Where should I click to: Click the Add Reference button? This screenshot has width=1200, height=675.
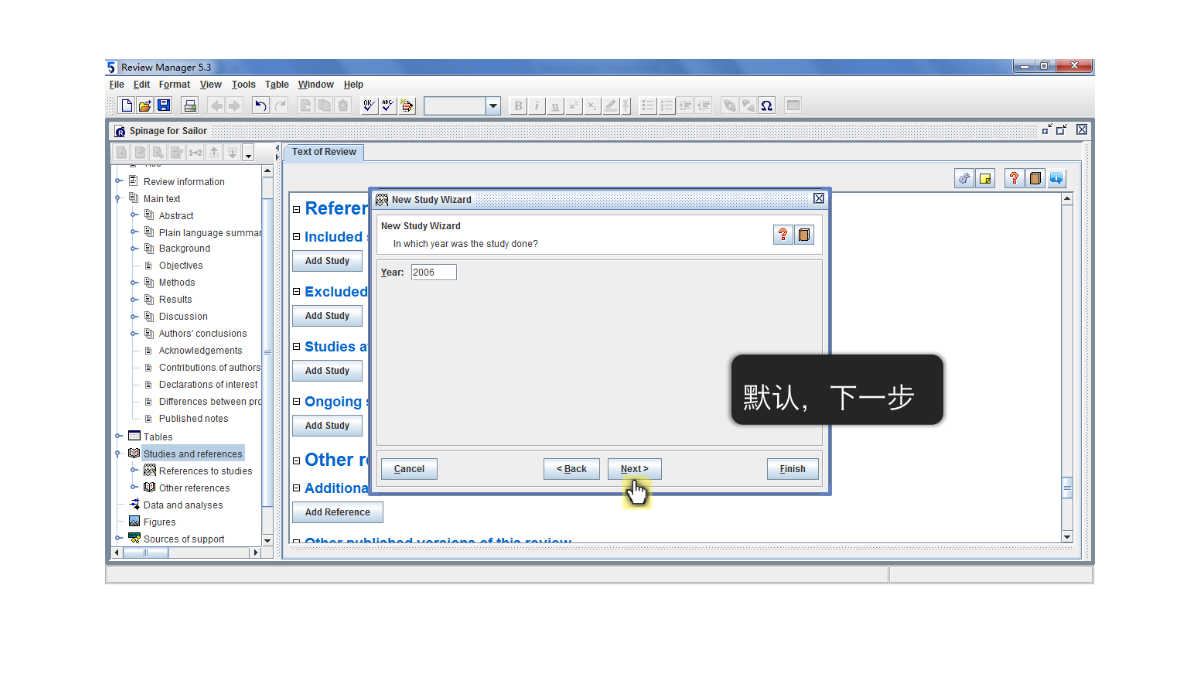337,512
